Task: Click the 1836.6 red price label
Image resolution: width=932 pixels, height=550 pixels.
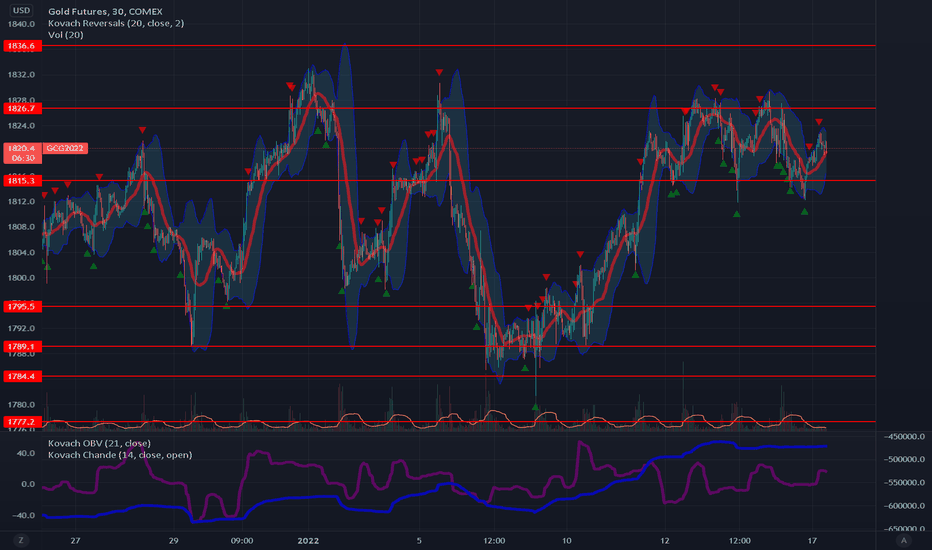Action: tap(23, 46)
